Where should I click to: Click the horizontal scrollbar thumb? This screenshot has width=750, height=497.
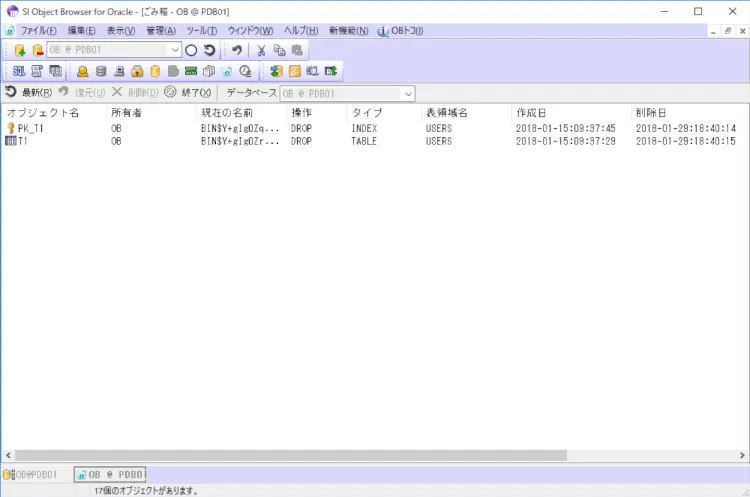pos(291,455)
